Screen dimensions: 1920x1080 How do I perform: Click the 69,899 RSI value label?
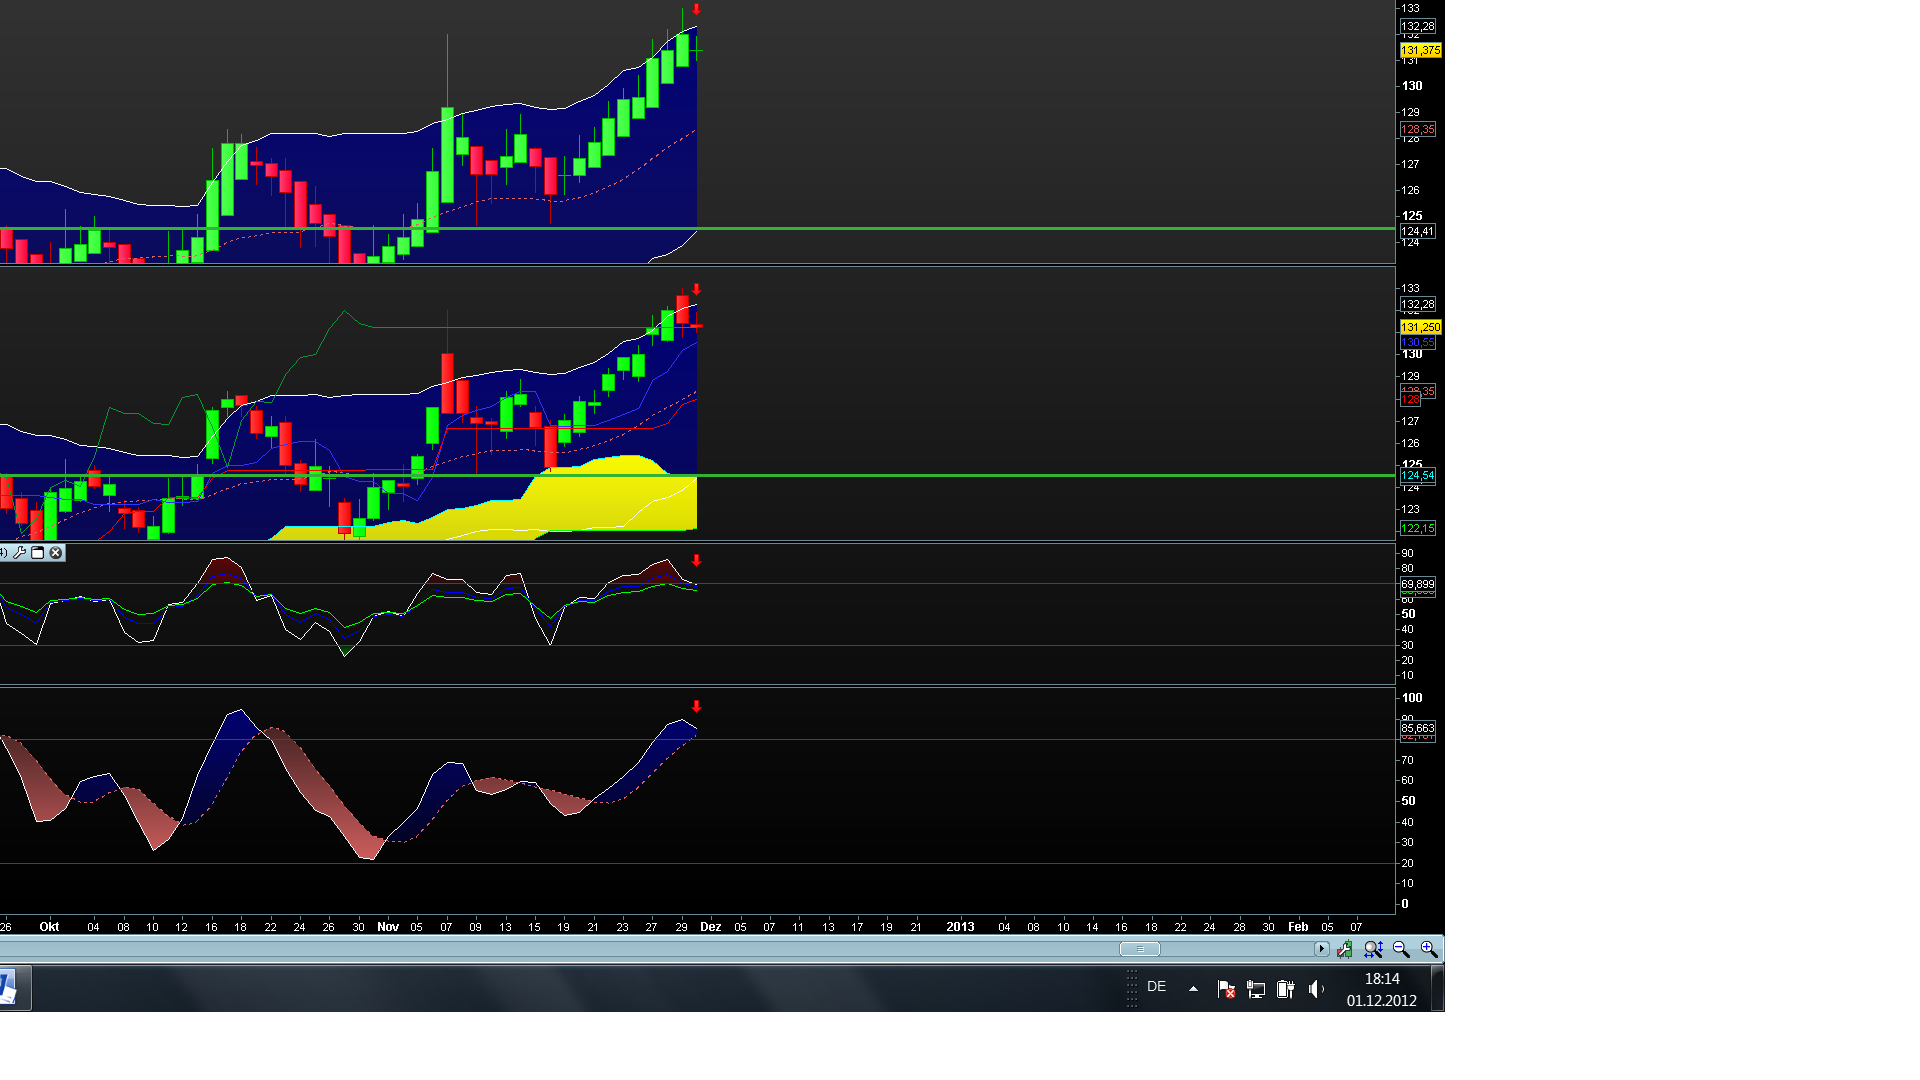pyautogui.click(x=1418, y=584)
